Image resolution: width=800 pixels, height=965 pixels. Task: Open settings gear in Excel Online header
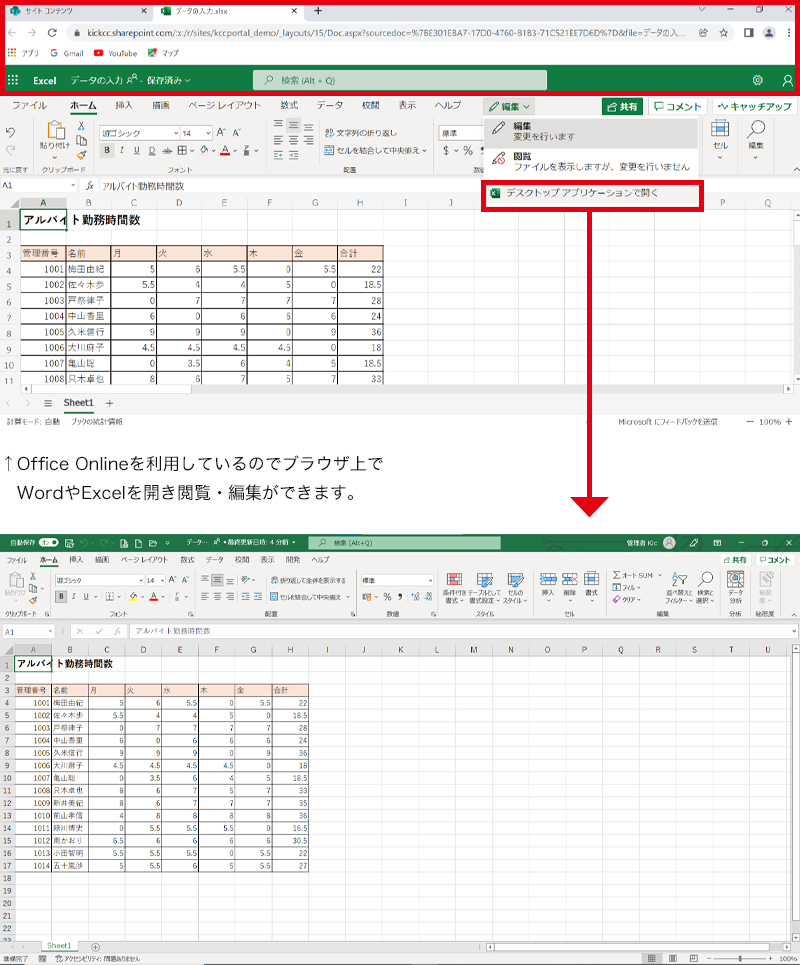click(x=758, y=80)
